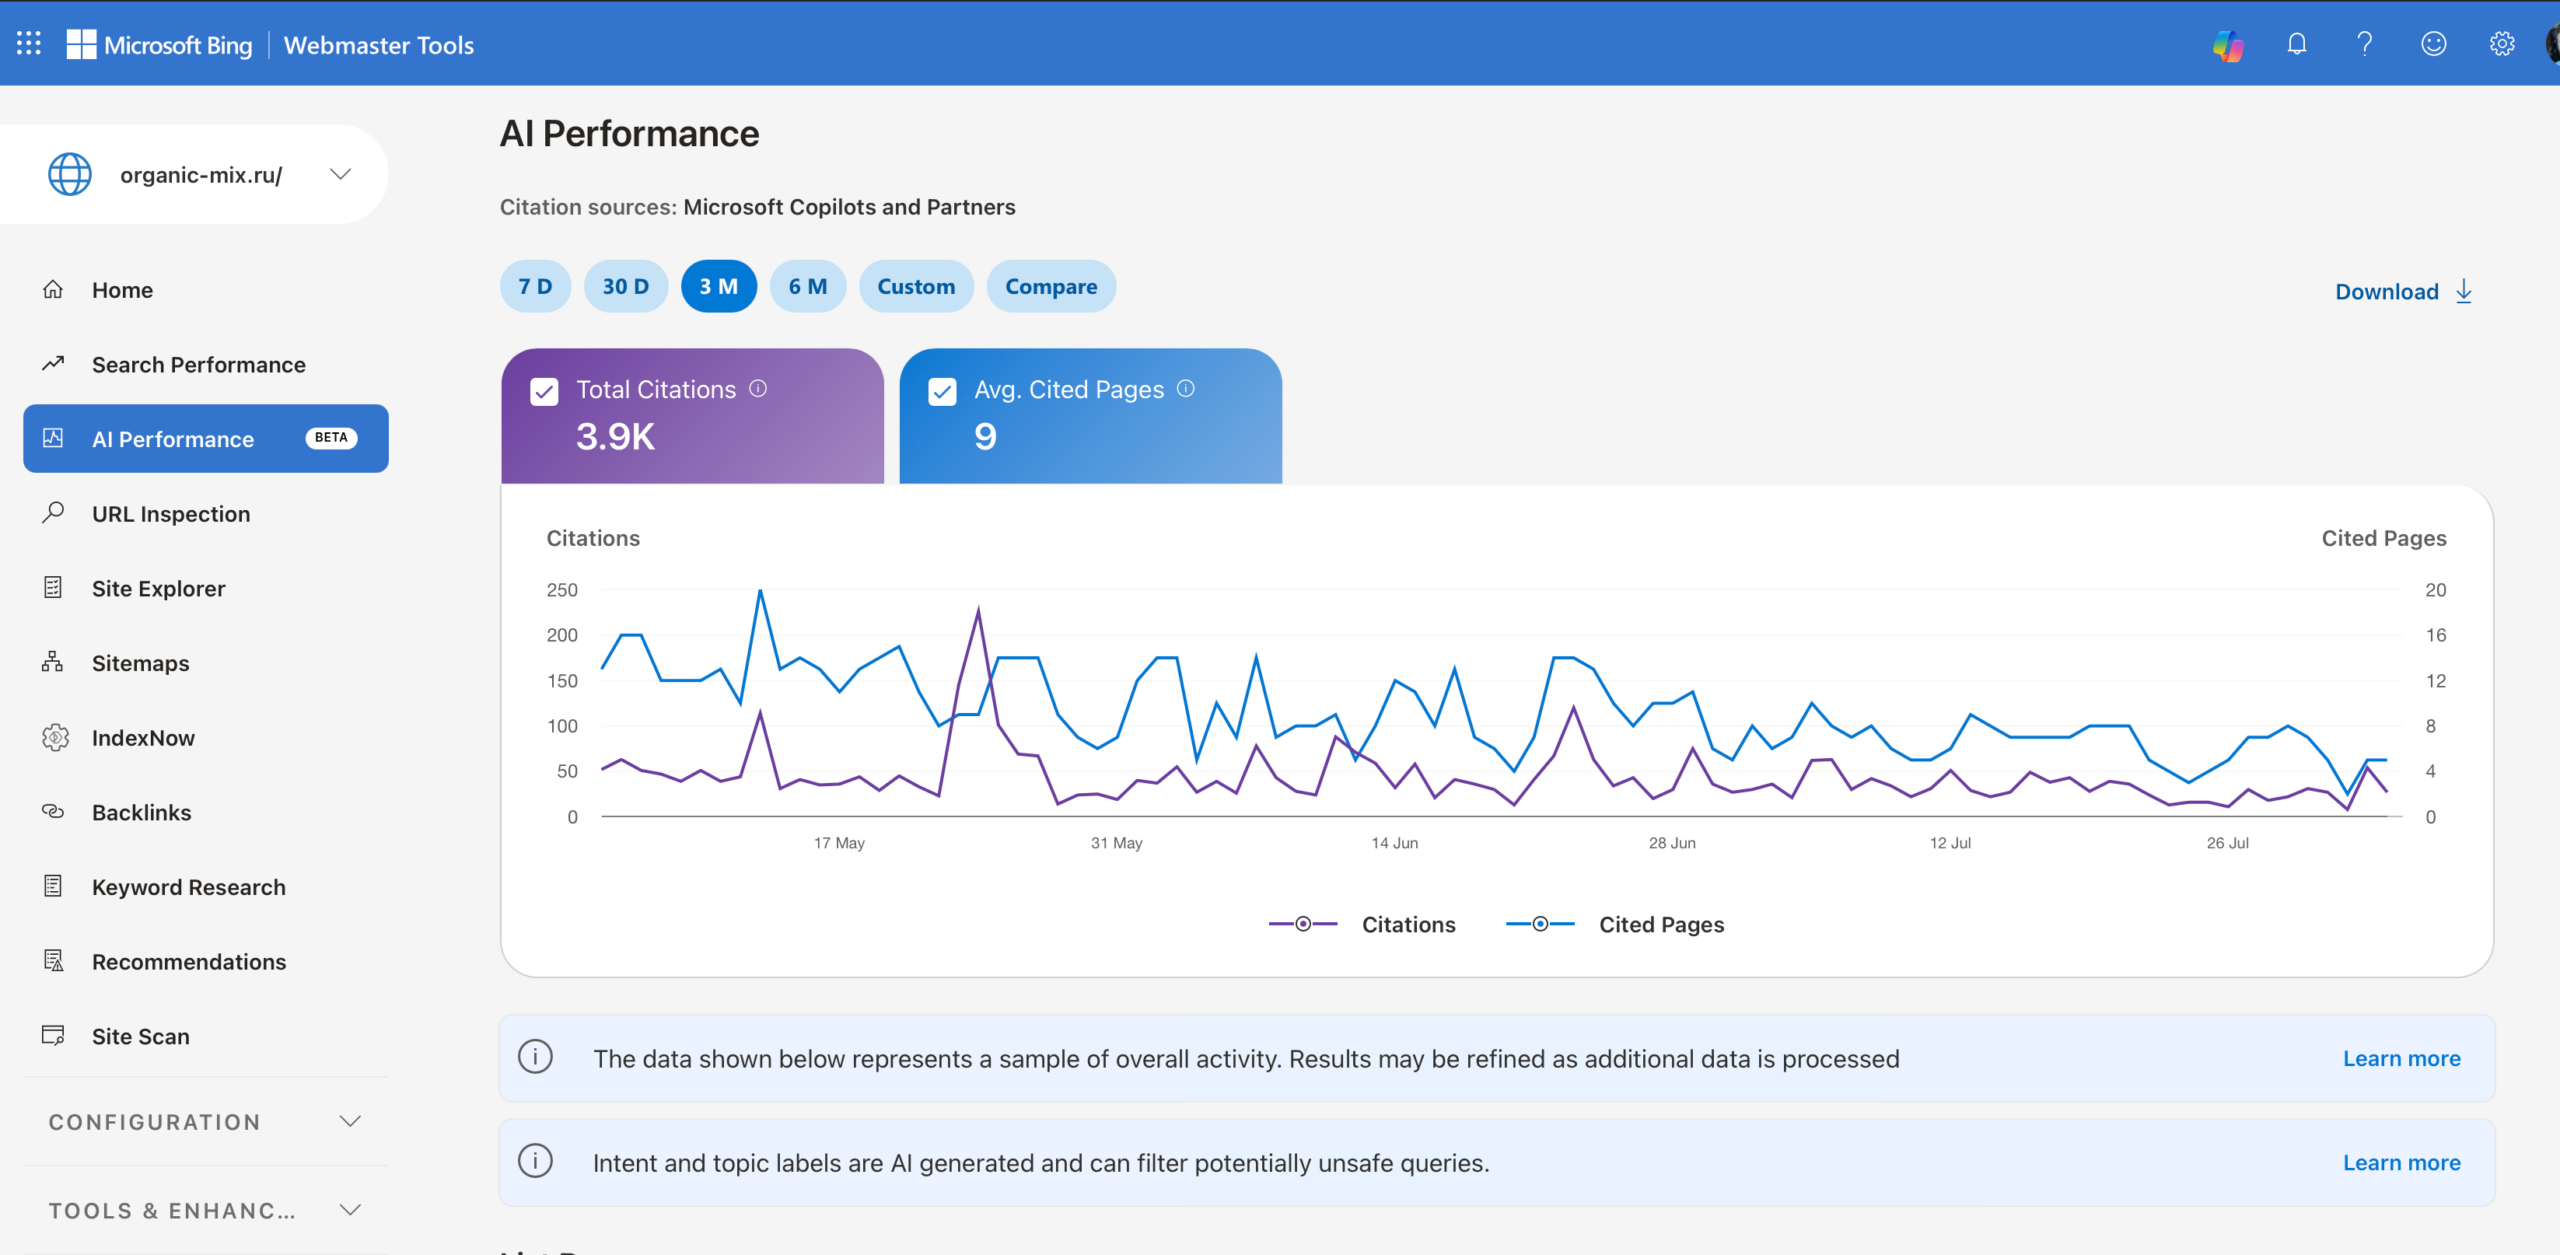This screenshot has width=2560, height=1255.
Task: Click Learn more on data sample notice
Action: click(x=2401, y=1058)
